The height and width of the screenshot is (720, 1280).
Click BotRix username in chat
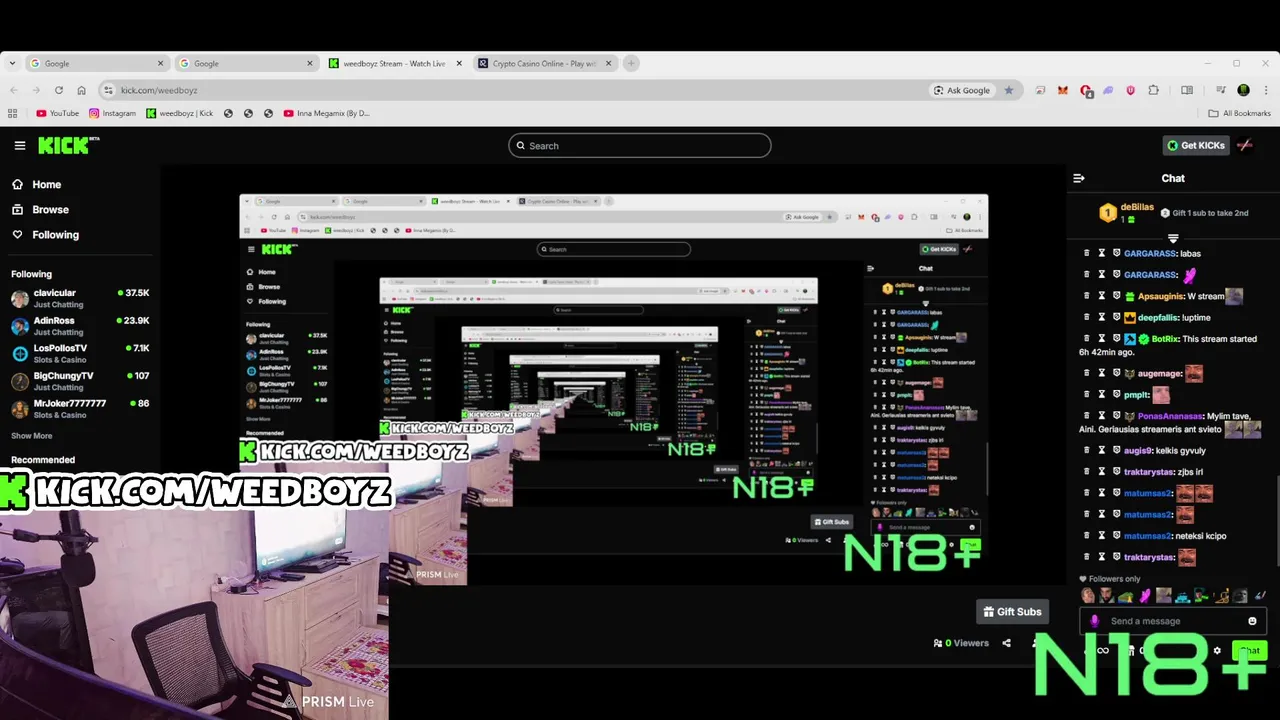coord(1164,339)
